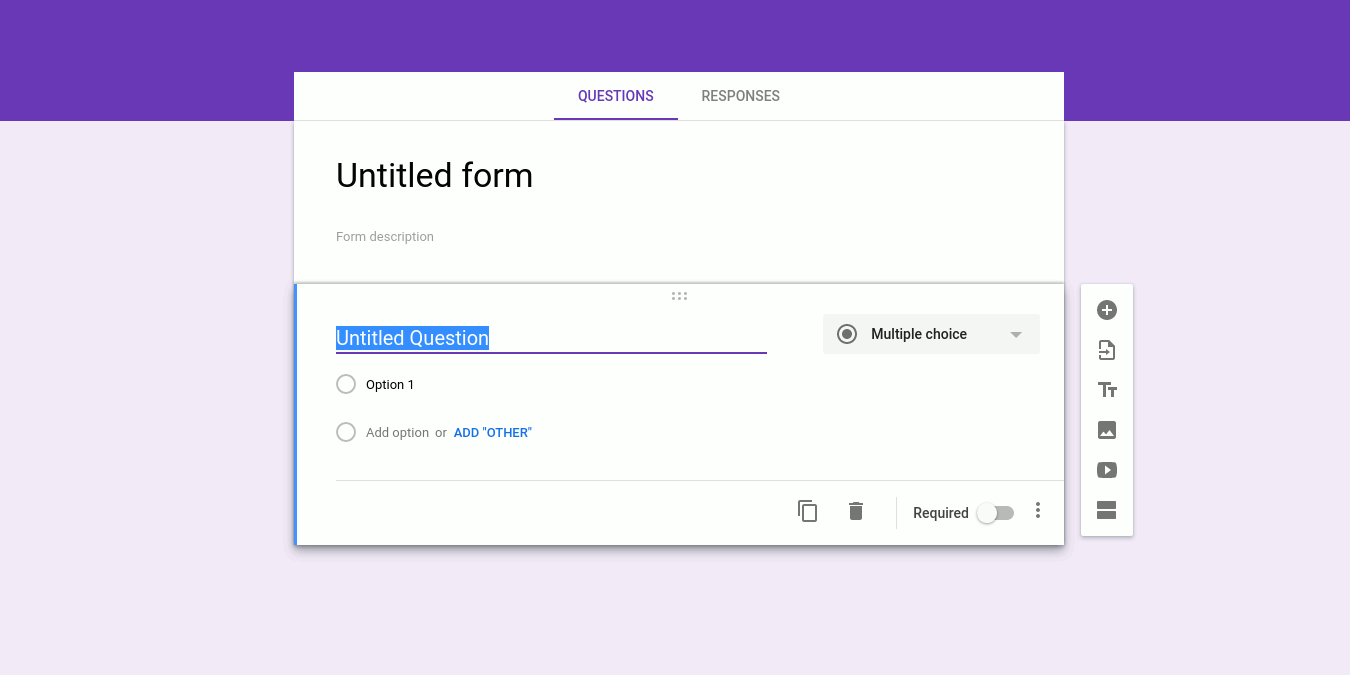Open the Multiple choice question type dropdown
The width and height of the screenshot is (1350, 675).
(x=930, y=333)
